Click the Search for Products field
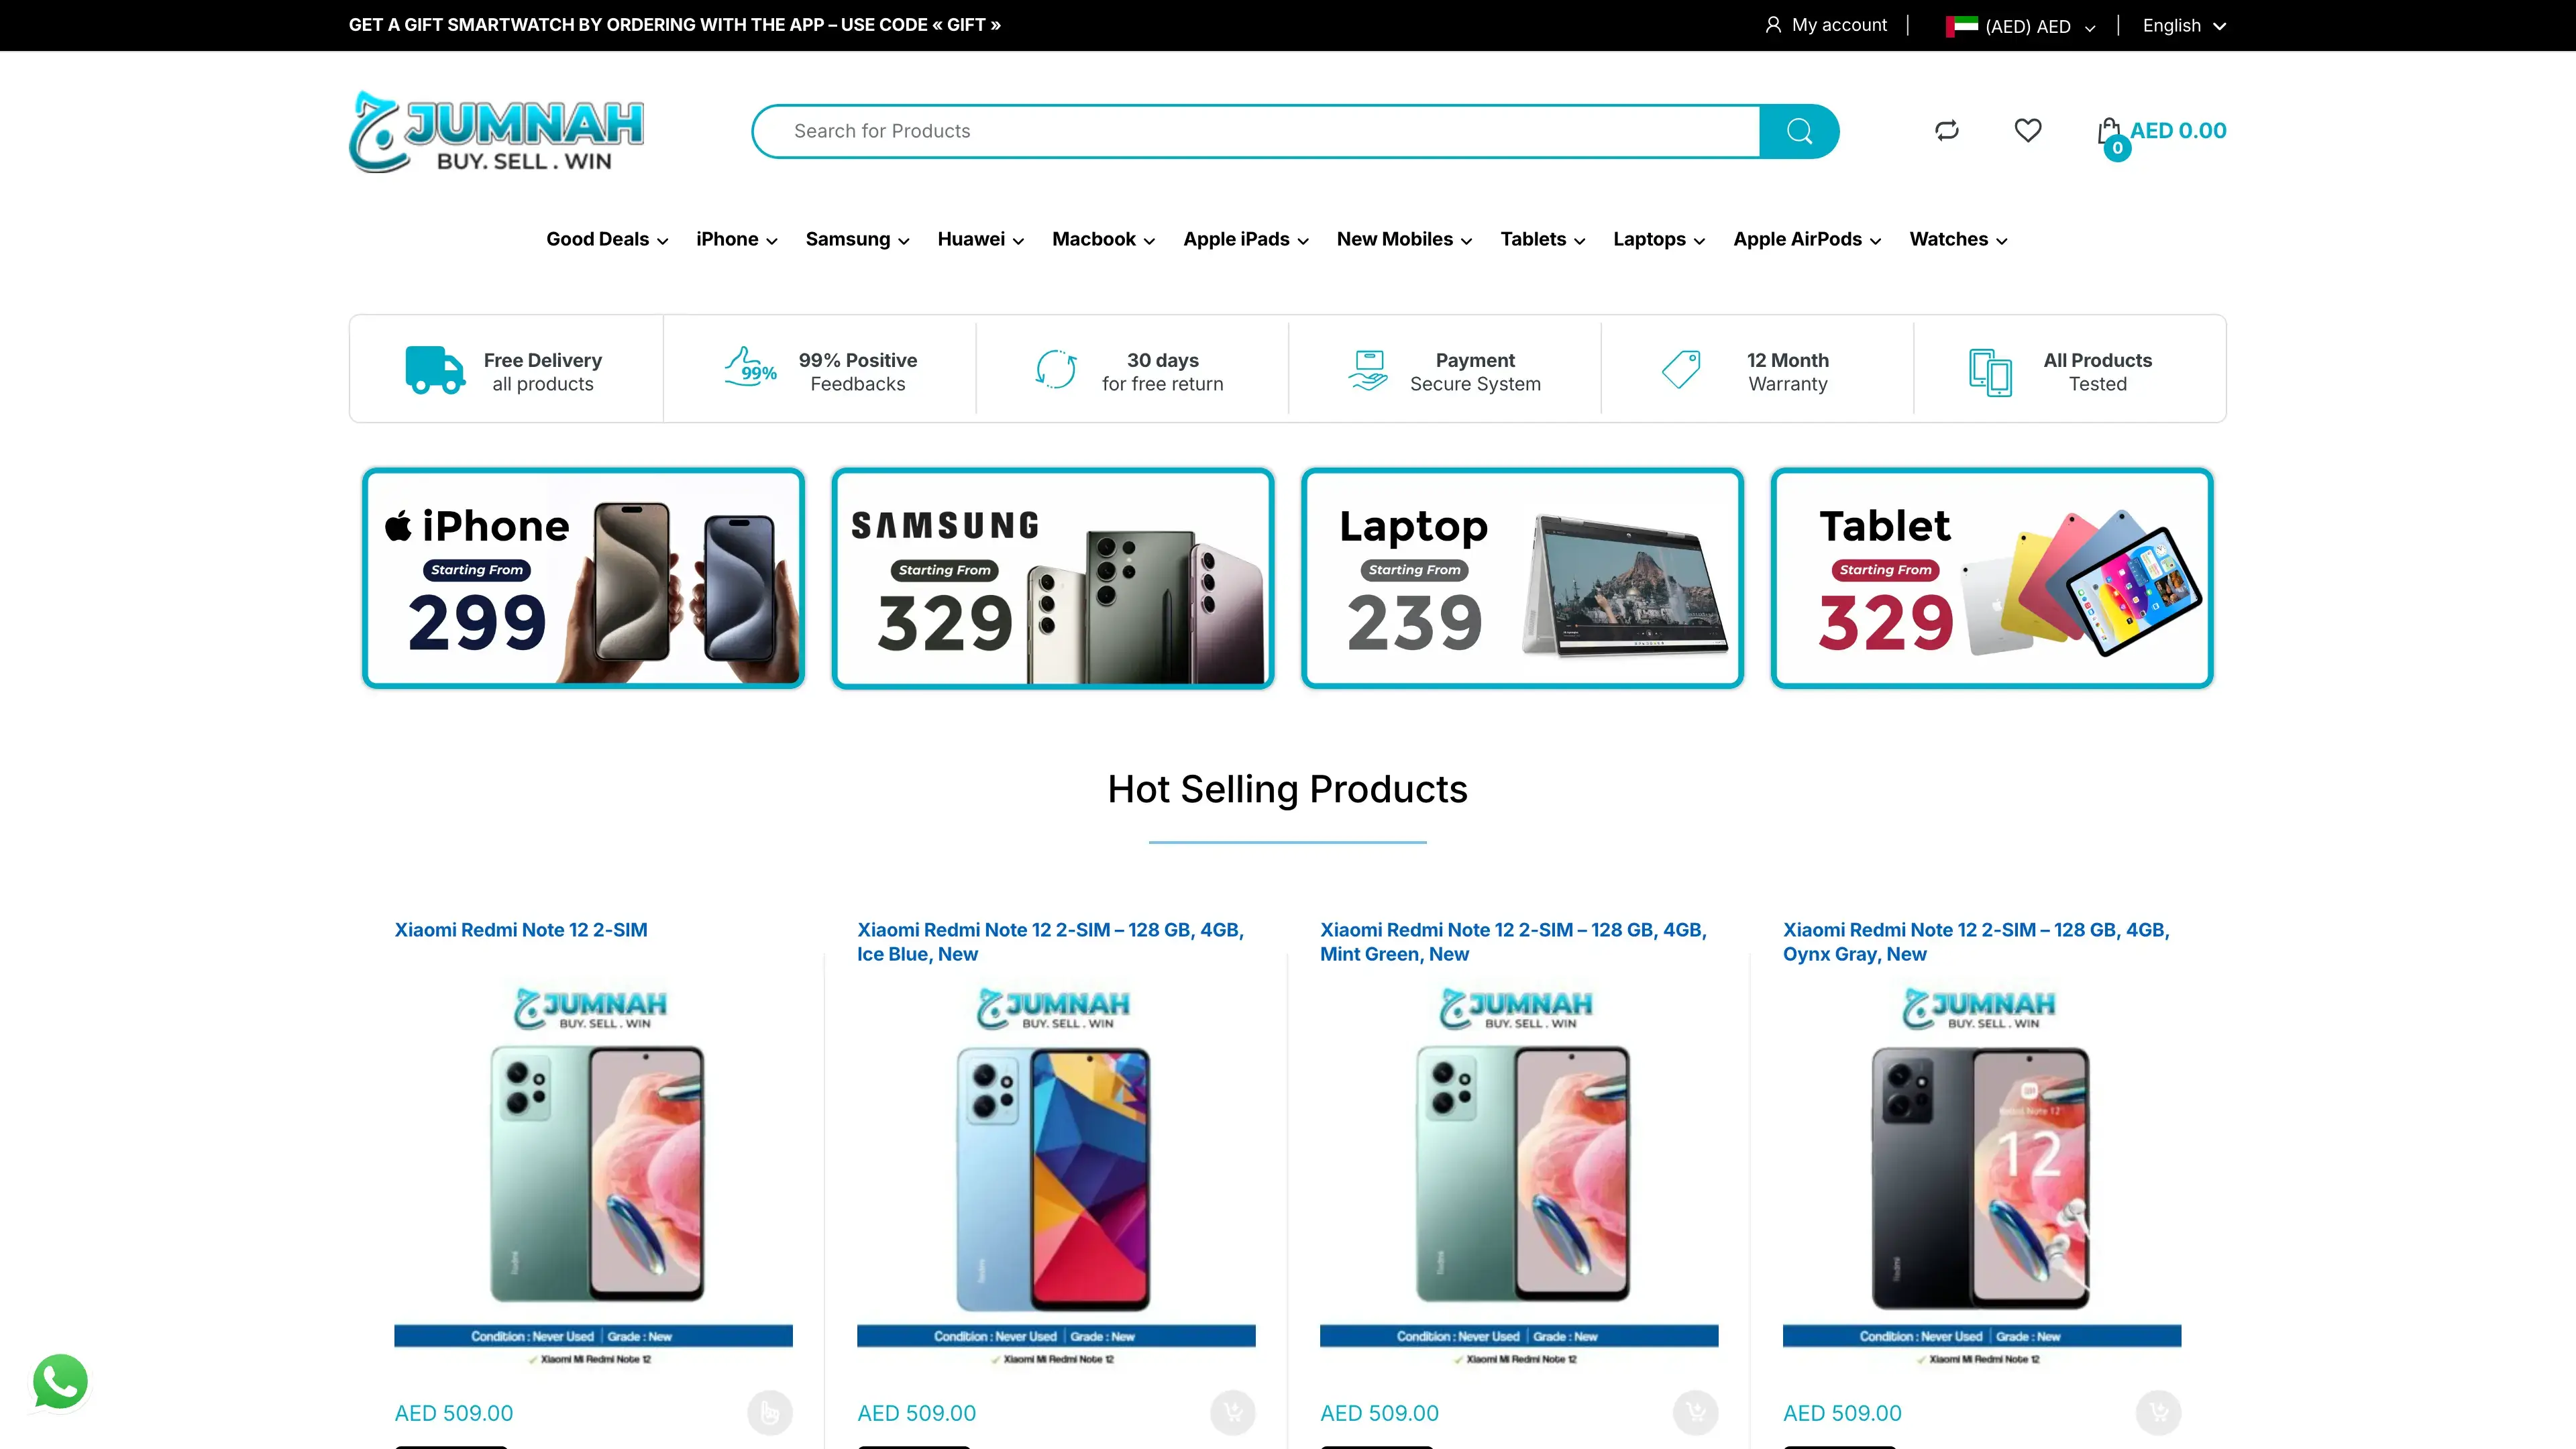 [x=1256, y=131]
